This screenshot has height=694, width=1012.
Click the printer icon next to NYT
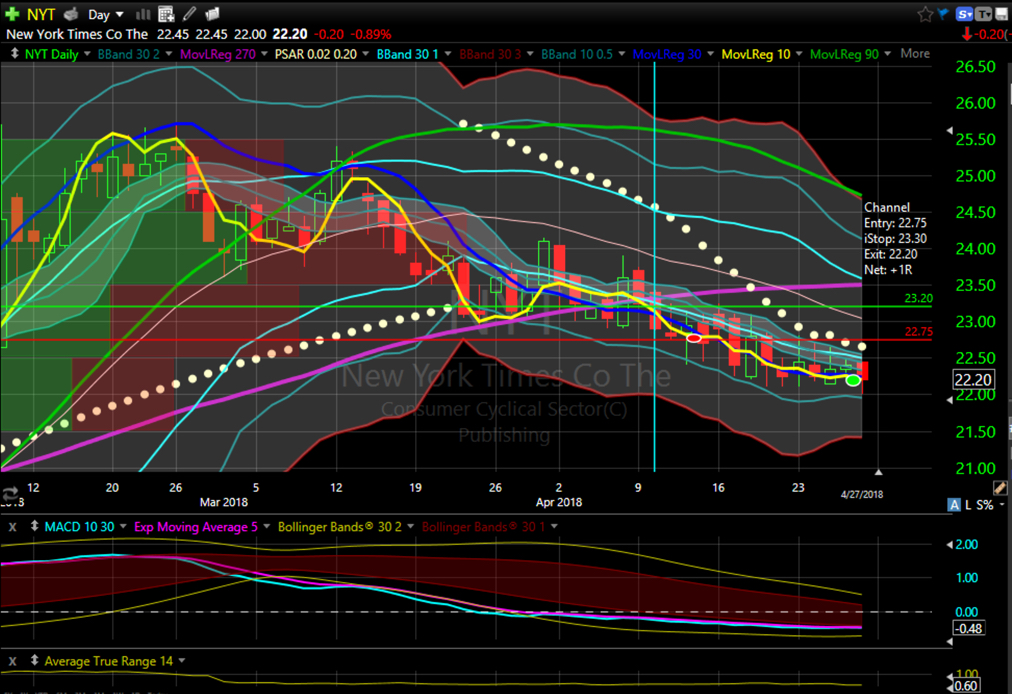72,14
